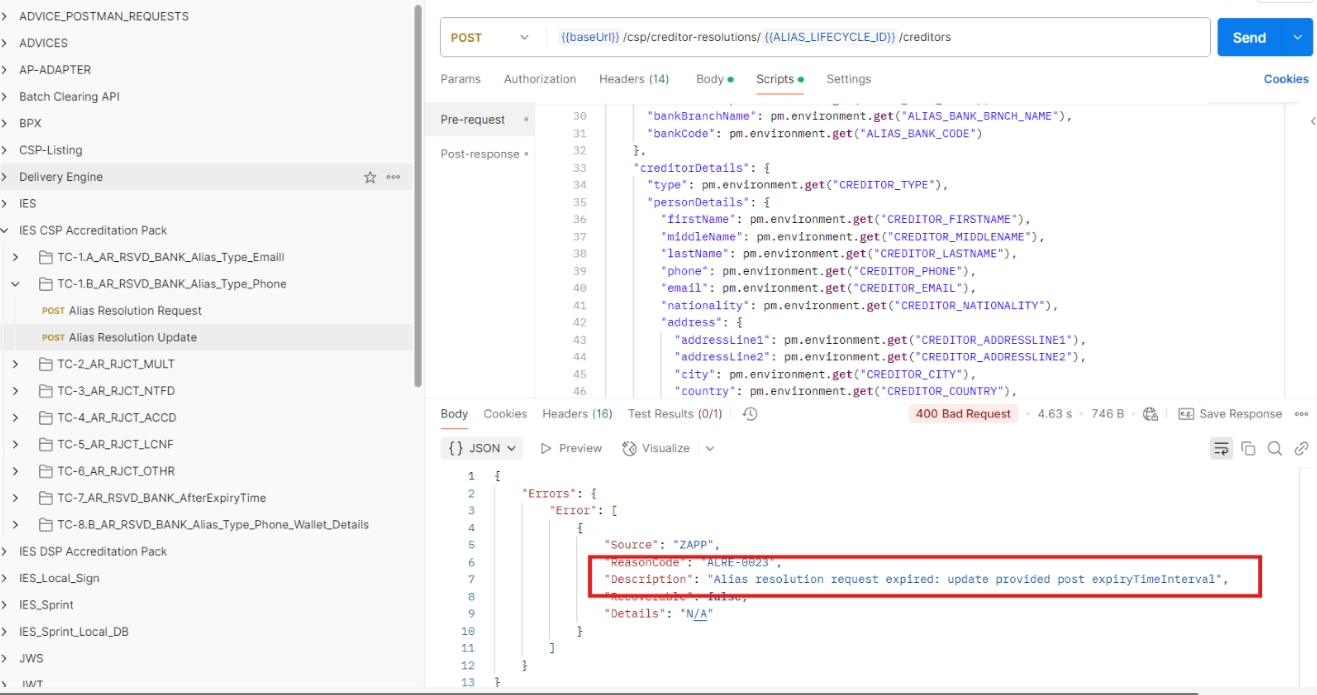Screen dimensions: 1317x695
Task: Open the AP-ADAPTER collection
Action: (55, 70)
